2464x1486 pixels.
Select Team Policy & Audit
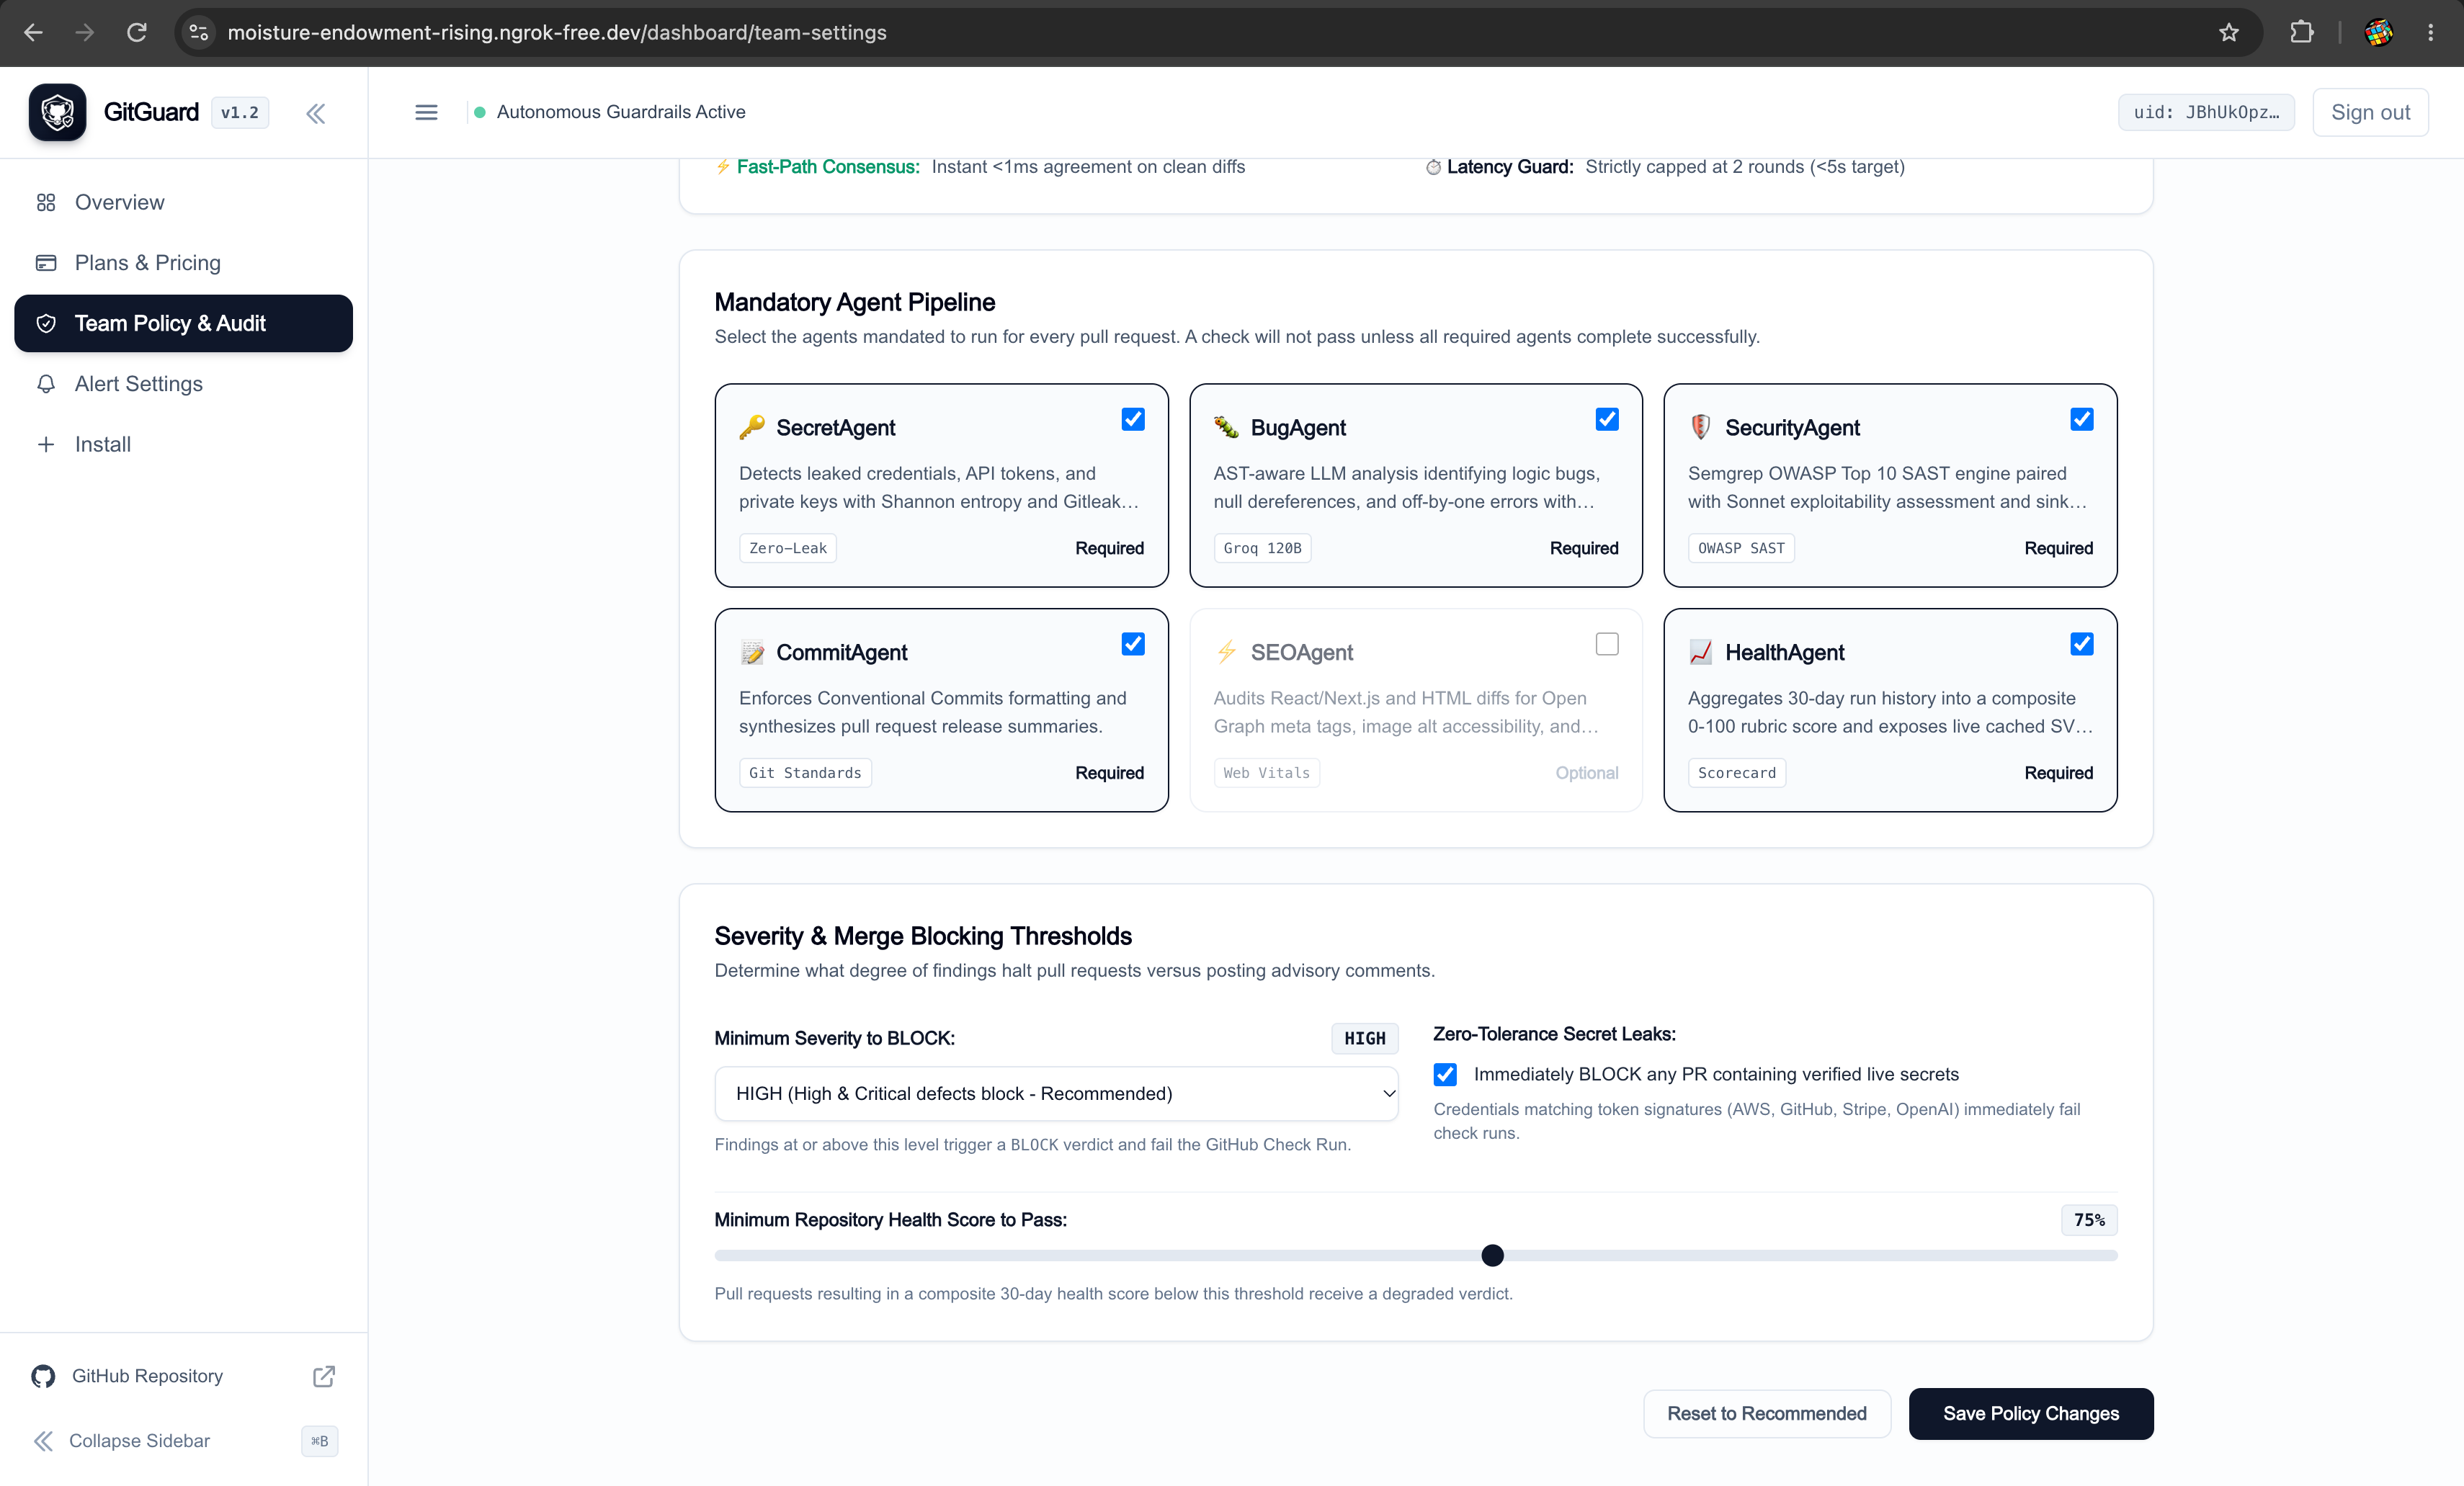coord(184,323)
